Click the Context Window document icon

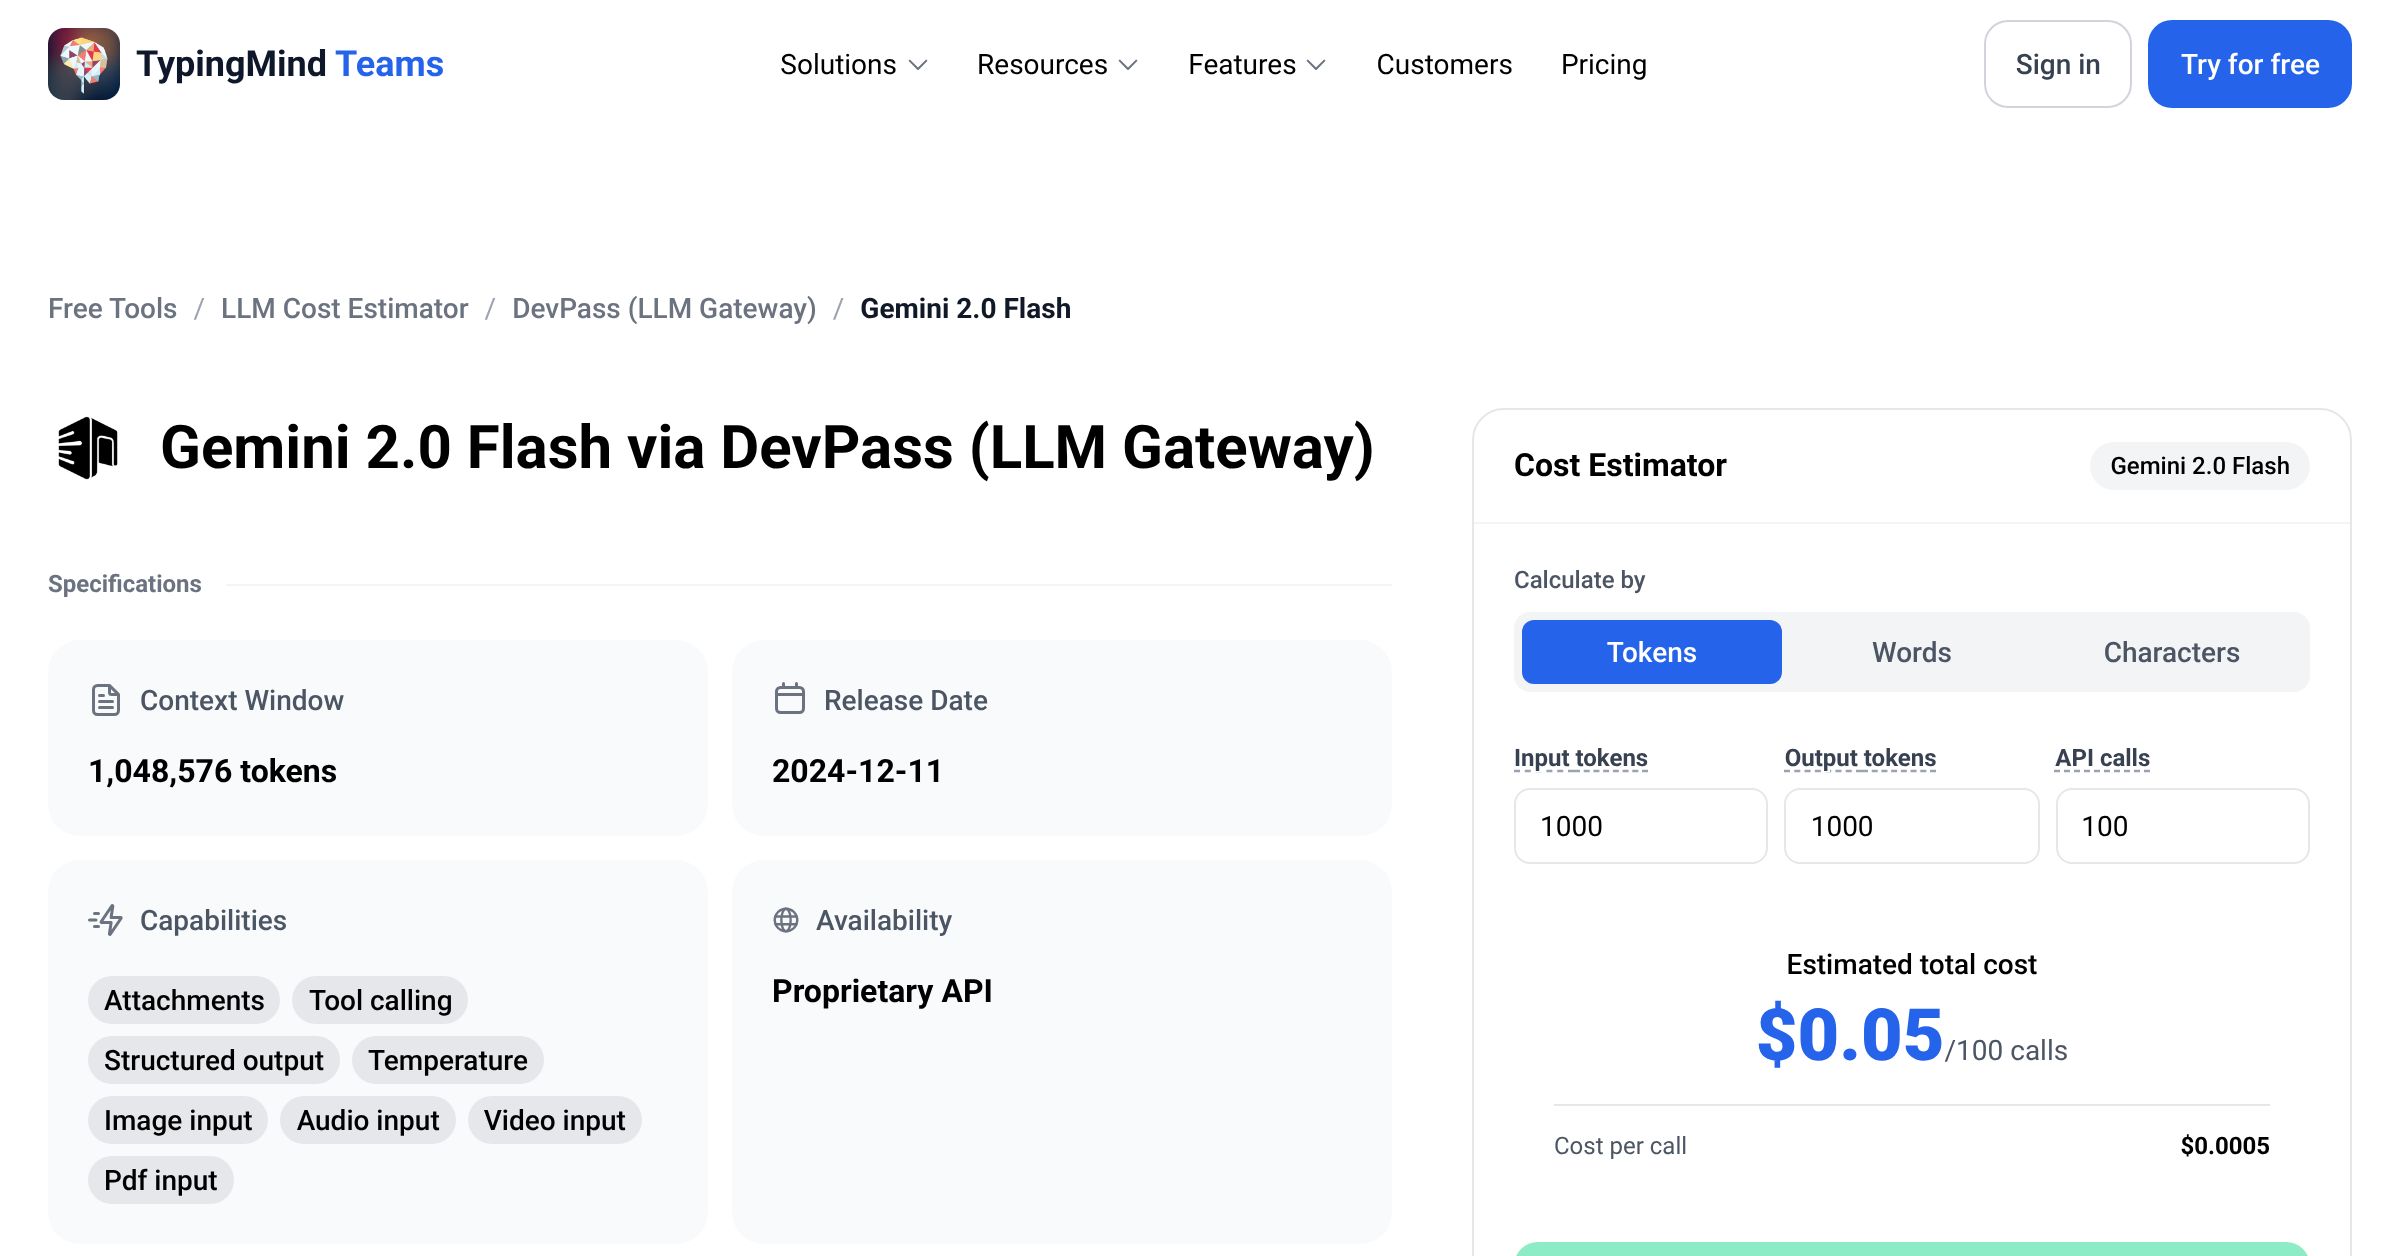[106, 700]
